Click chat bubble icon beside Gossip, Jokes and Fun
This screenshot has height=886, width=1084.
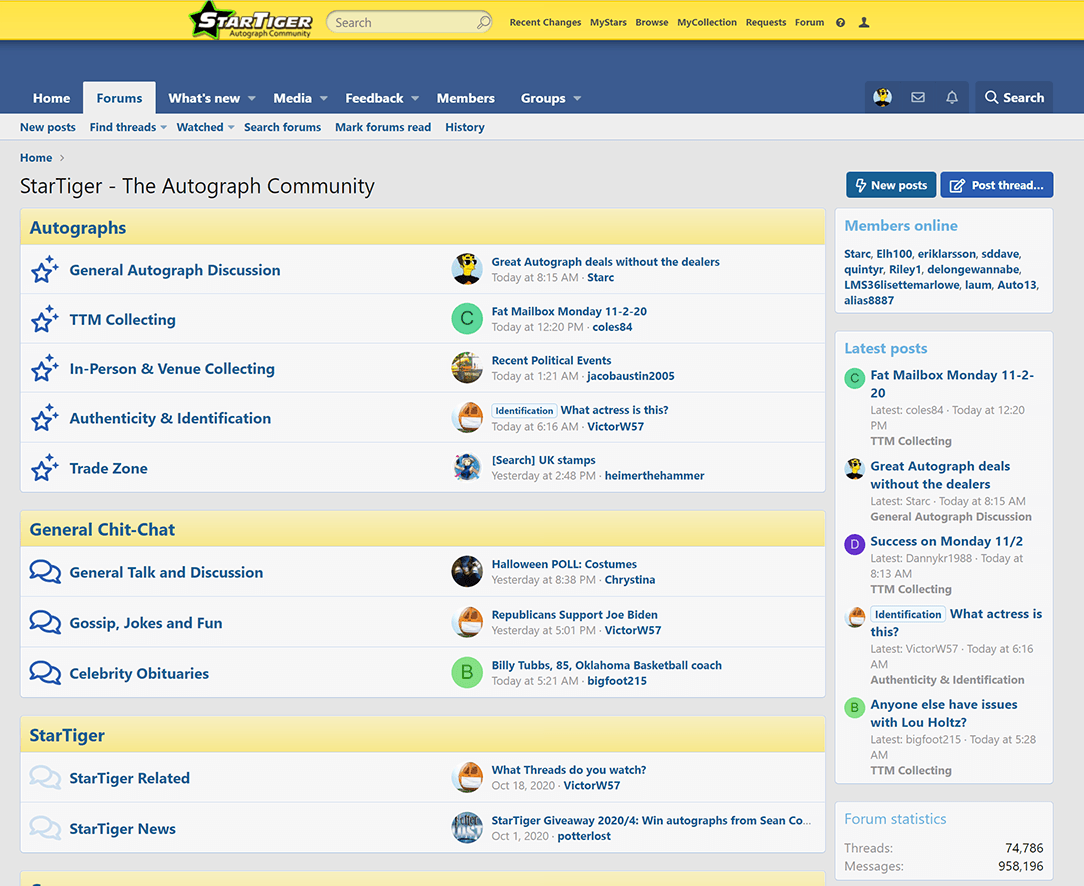pos(45,623)
